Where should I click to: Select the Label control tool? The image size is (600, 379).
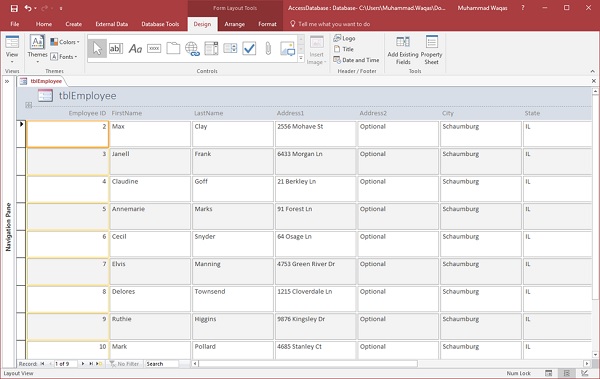(135, 49)
